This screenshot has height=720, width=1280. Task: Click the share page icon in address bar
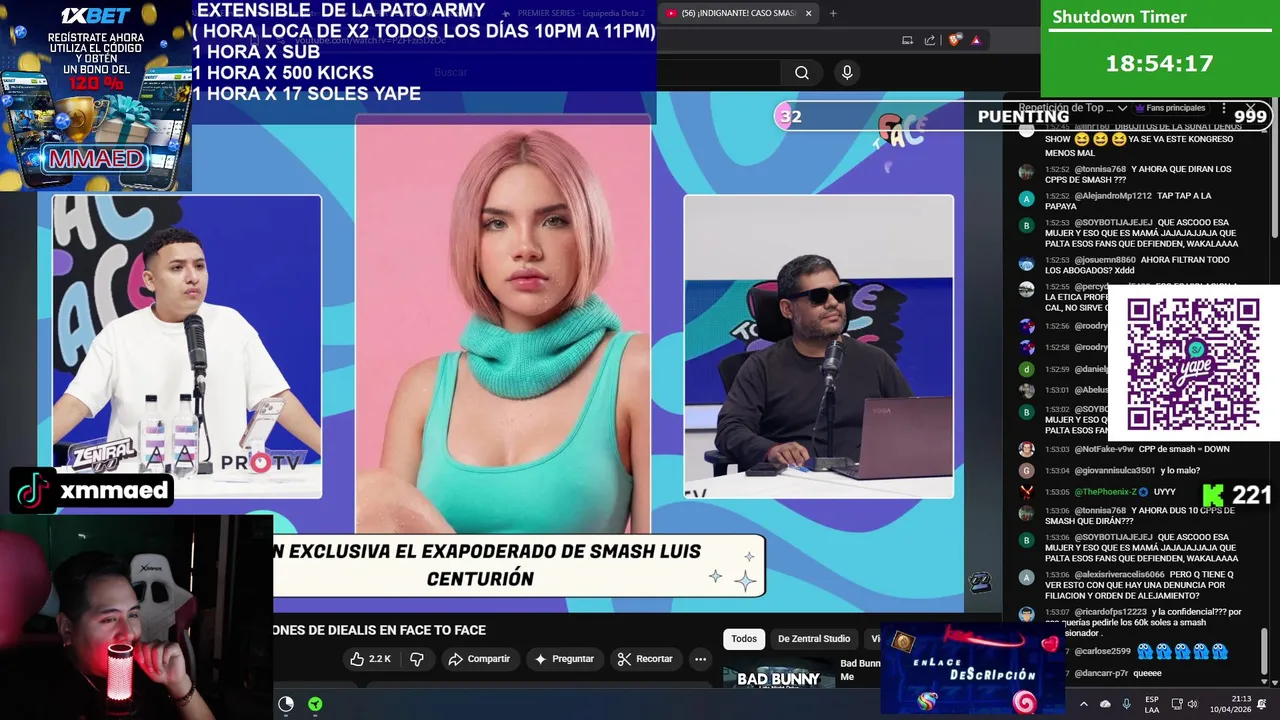(930, 40)
